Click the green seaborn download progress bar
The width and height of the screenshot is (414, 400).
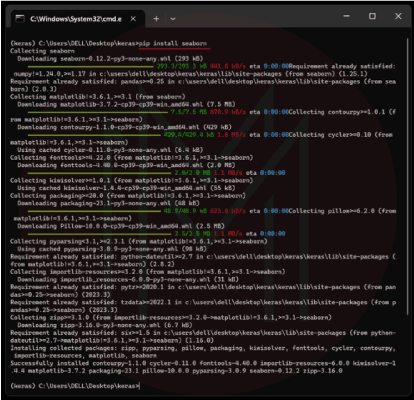(91, 66)
